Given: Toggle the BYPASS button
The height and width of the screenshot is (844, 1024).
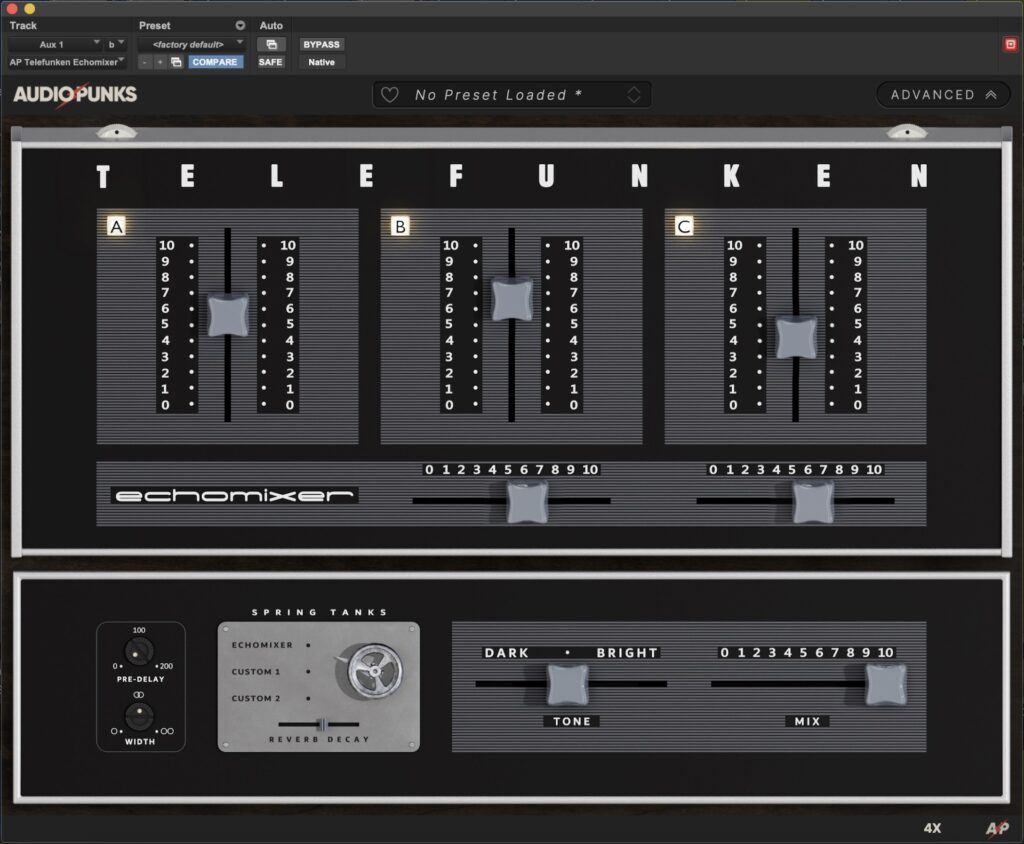Looking at the screenshot, I should click(x=321, y=44).
